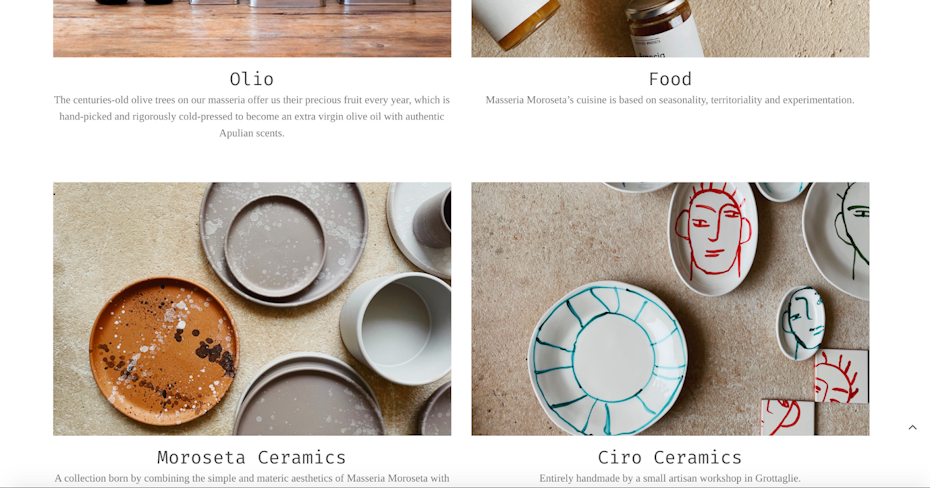This screenshot has width=930, height=488.
Task: Open the Ciro Ceramics heading link
Action: click(x=670, y=457)
